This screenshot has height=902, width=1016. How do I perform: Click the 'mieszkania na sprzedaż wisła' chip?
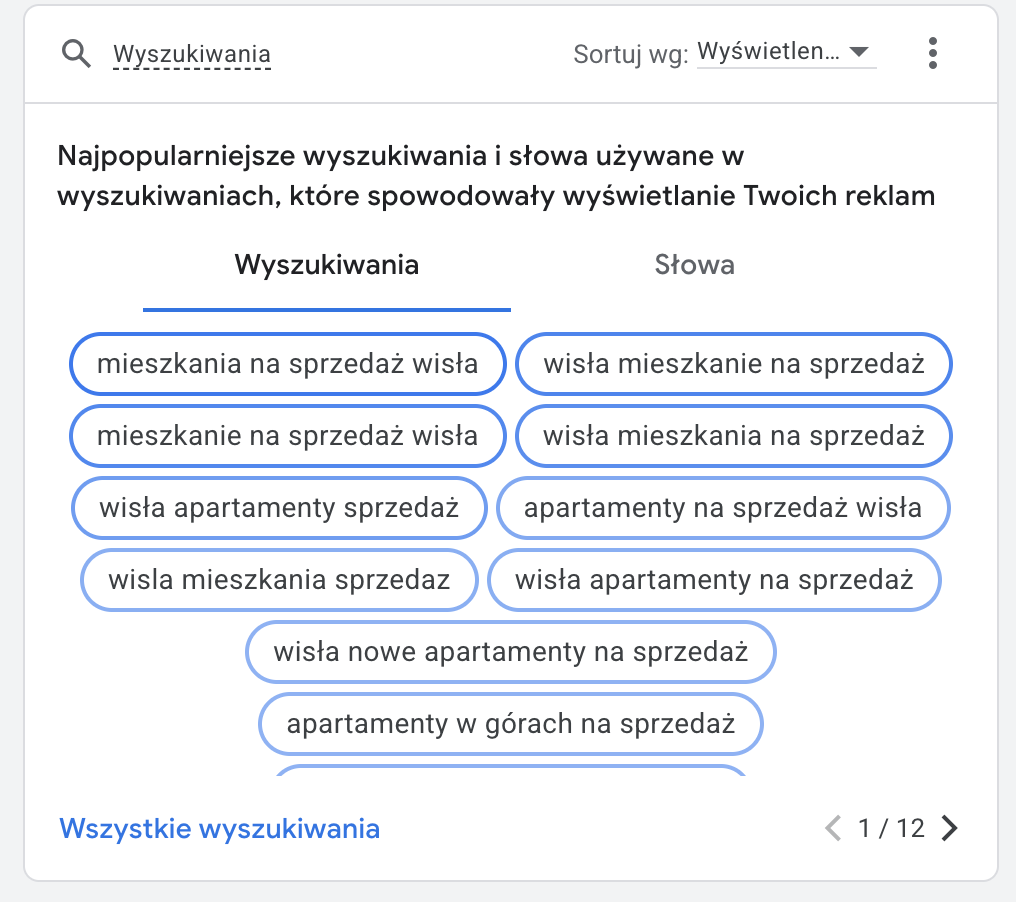[287, 364]
